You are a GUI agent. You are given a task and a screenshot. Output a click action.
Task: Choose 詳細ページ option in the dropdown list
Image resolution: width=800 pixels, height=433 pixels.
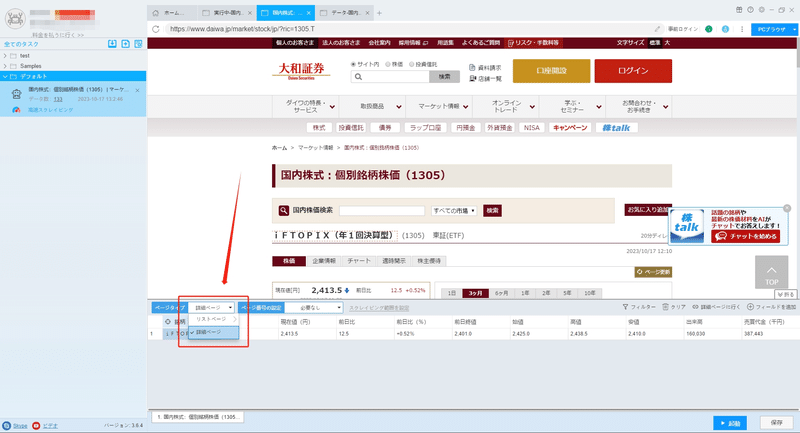pyautogui.click(x=213, y=332)
